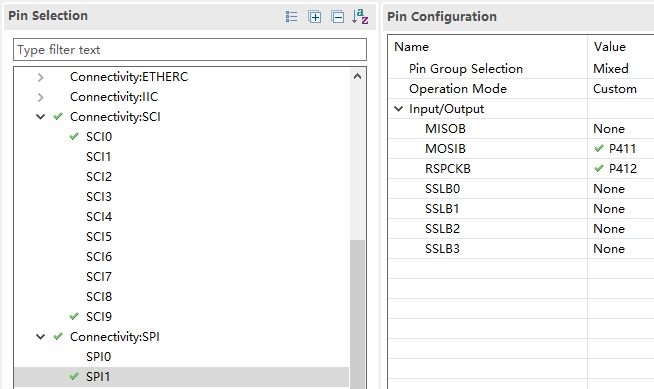Open MISOB value None

pos(609,129)
